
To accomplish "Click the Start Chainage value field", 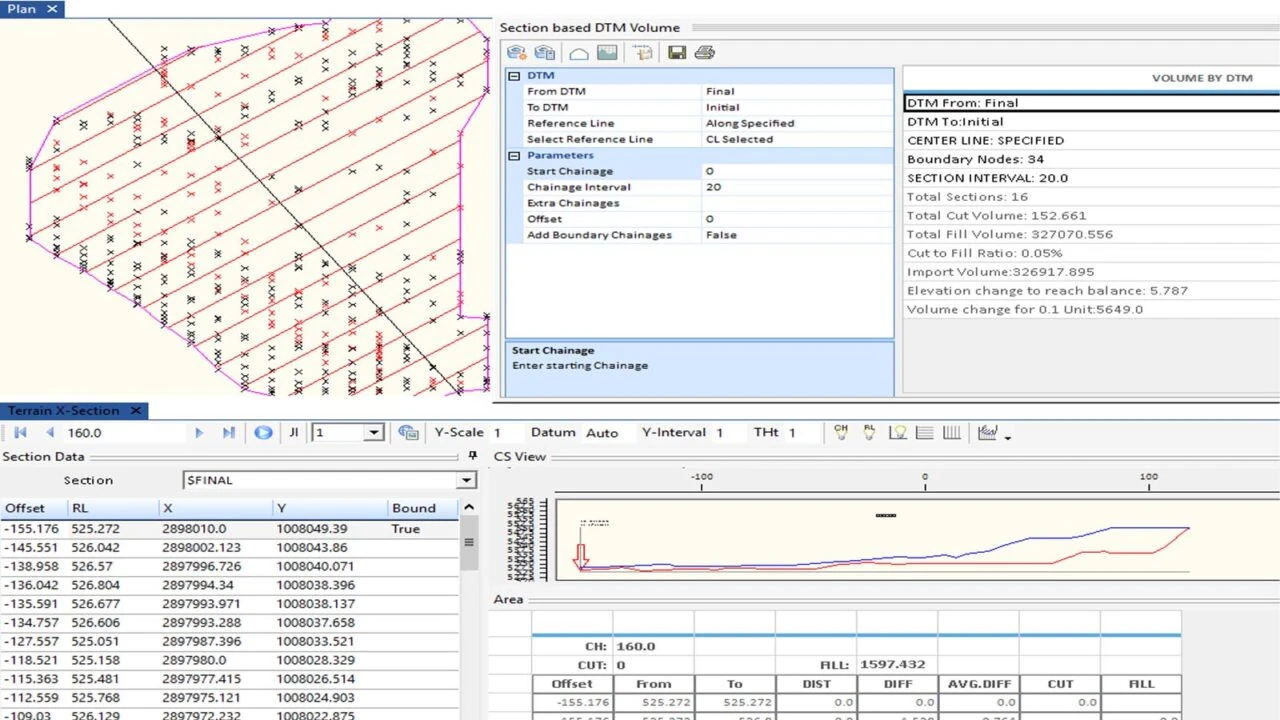I will click(x=797, y=171).
